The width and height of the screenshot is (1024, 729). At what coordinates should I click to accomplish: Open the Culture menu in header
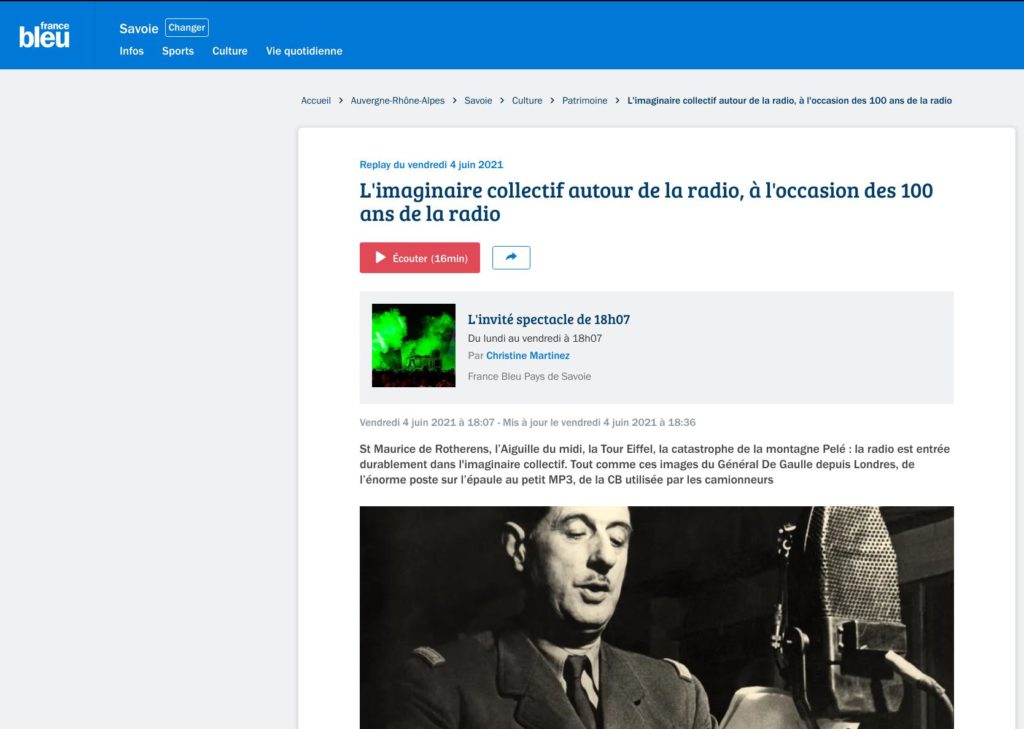(x=230, y=51)
